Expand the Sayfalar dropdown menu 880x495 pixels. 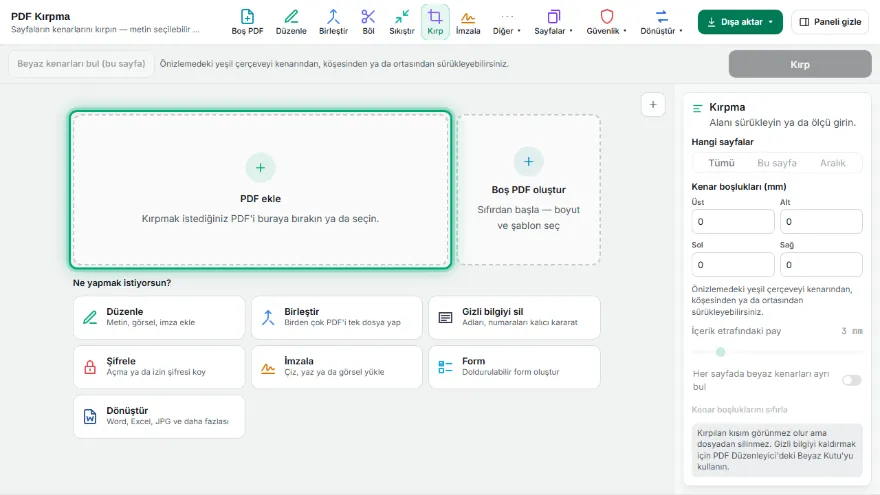tap(553, 22)
